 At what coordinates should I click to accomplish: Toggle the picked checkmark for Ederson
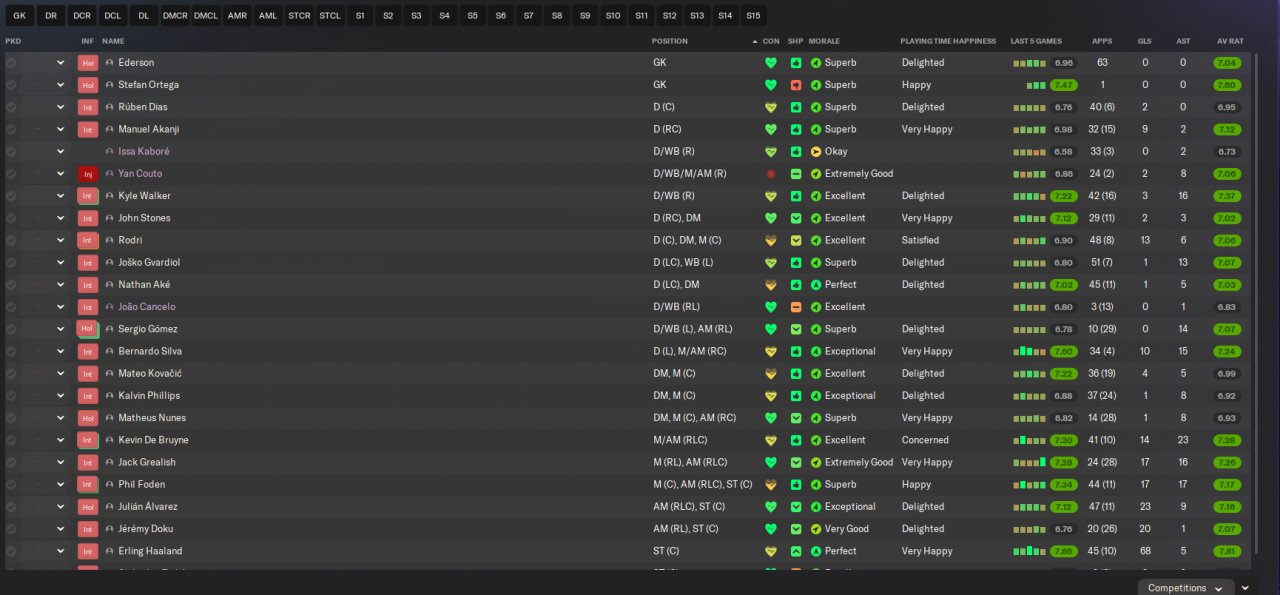point(11,63)
